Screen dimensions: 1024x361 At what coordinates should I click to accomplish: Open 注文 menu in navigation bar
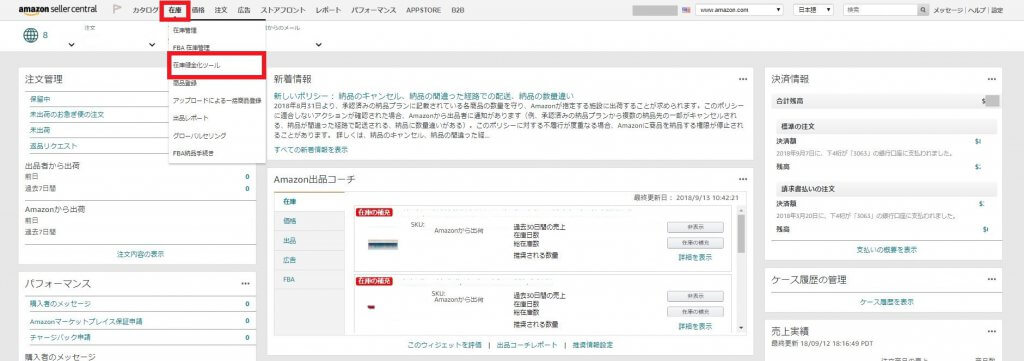(221, 10)
